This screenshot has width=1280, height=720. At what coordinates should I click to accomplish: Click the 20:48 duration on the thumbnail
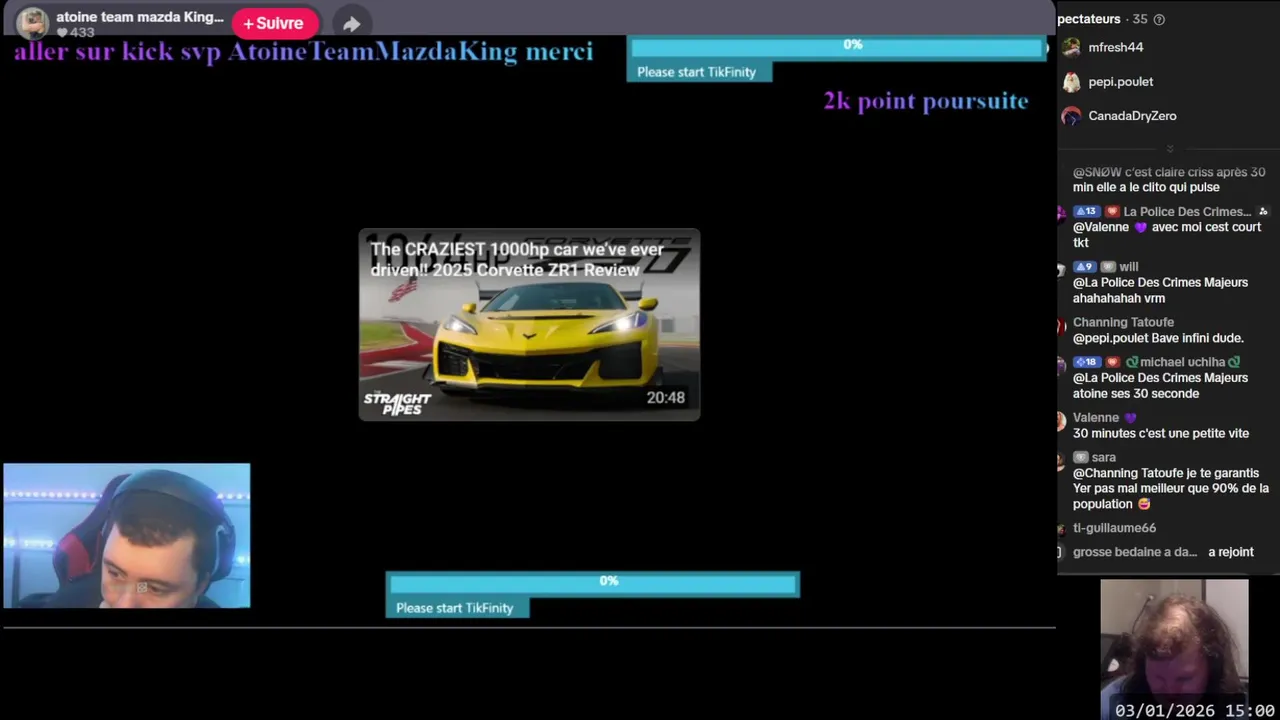coord(665,398)
